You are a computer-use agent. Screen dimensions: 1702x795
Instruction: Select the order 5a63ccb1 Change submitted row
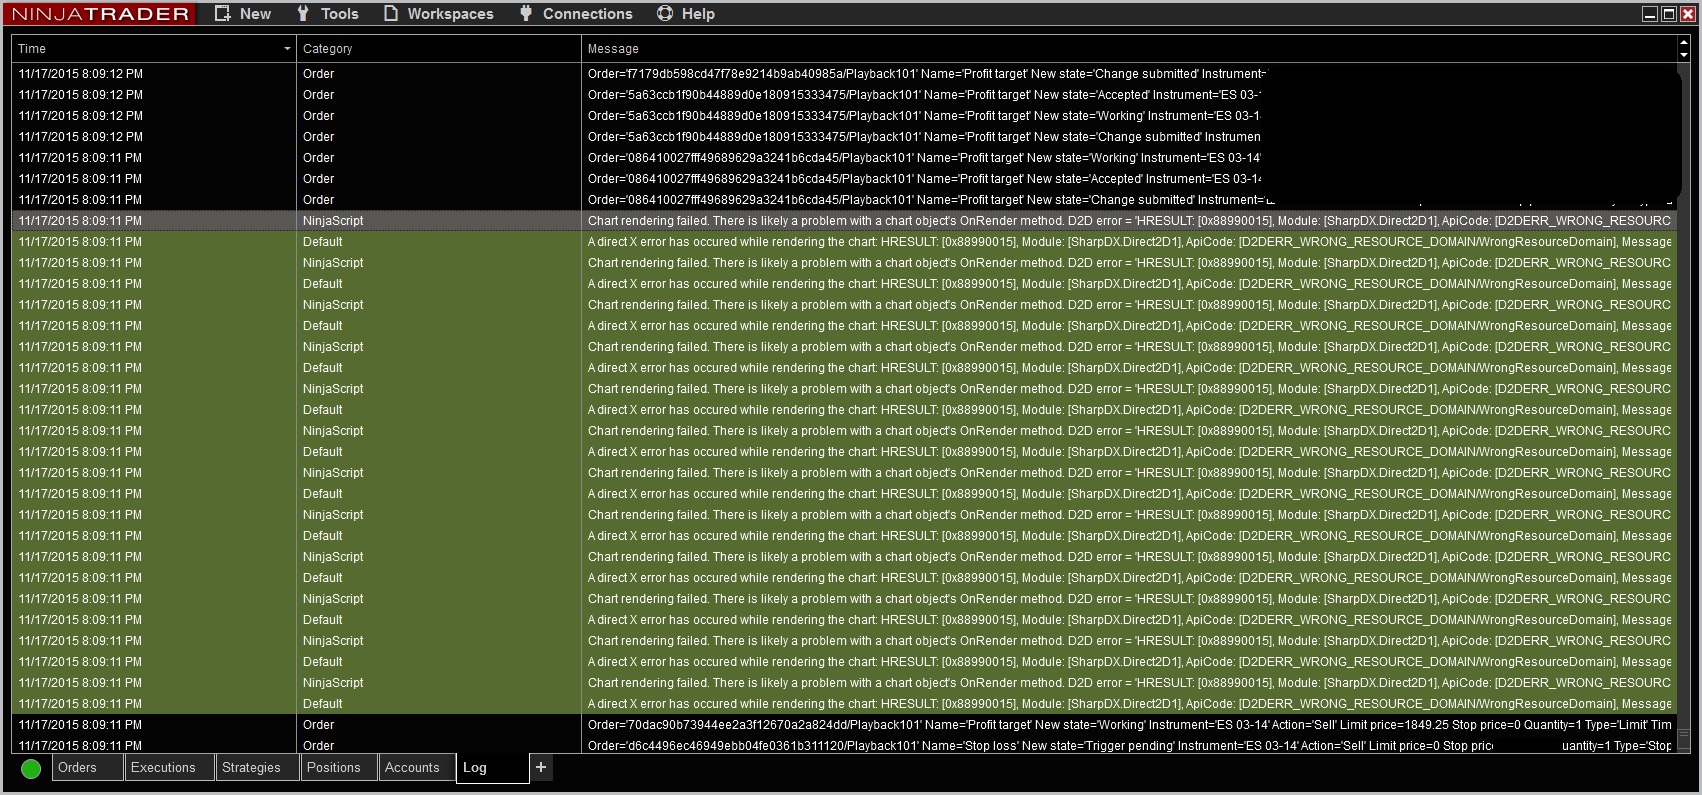click(x=844, y=137)
